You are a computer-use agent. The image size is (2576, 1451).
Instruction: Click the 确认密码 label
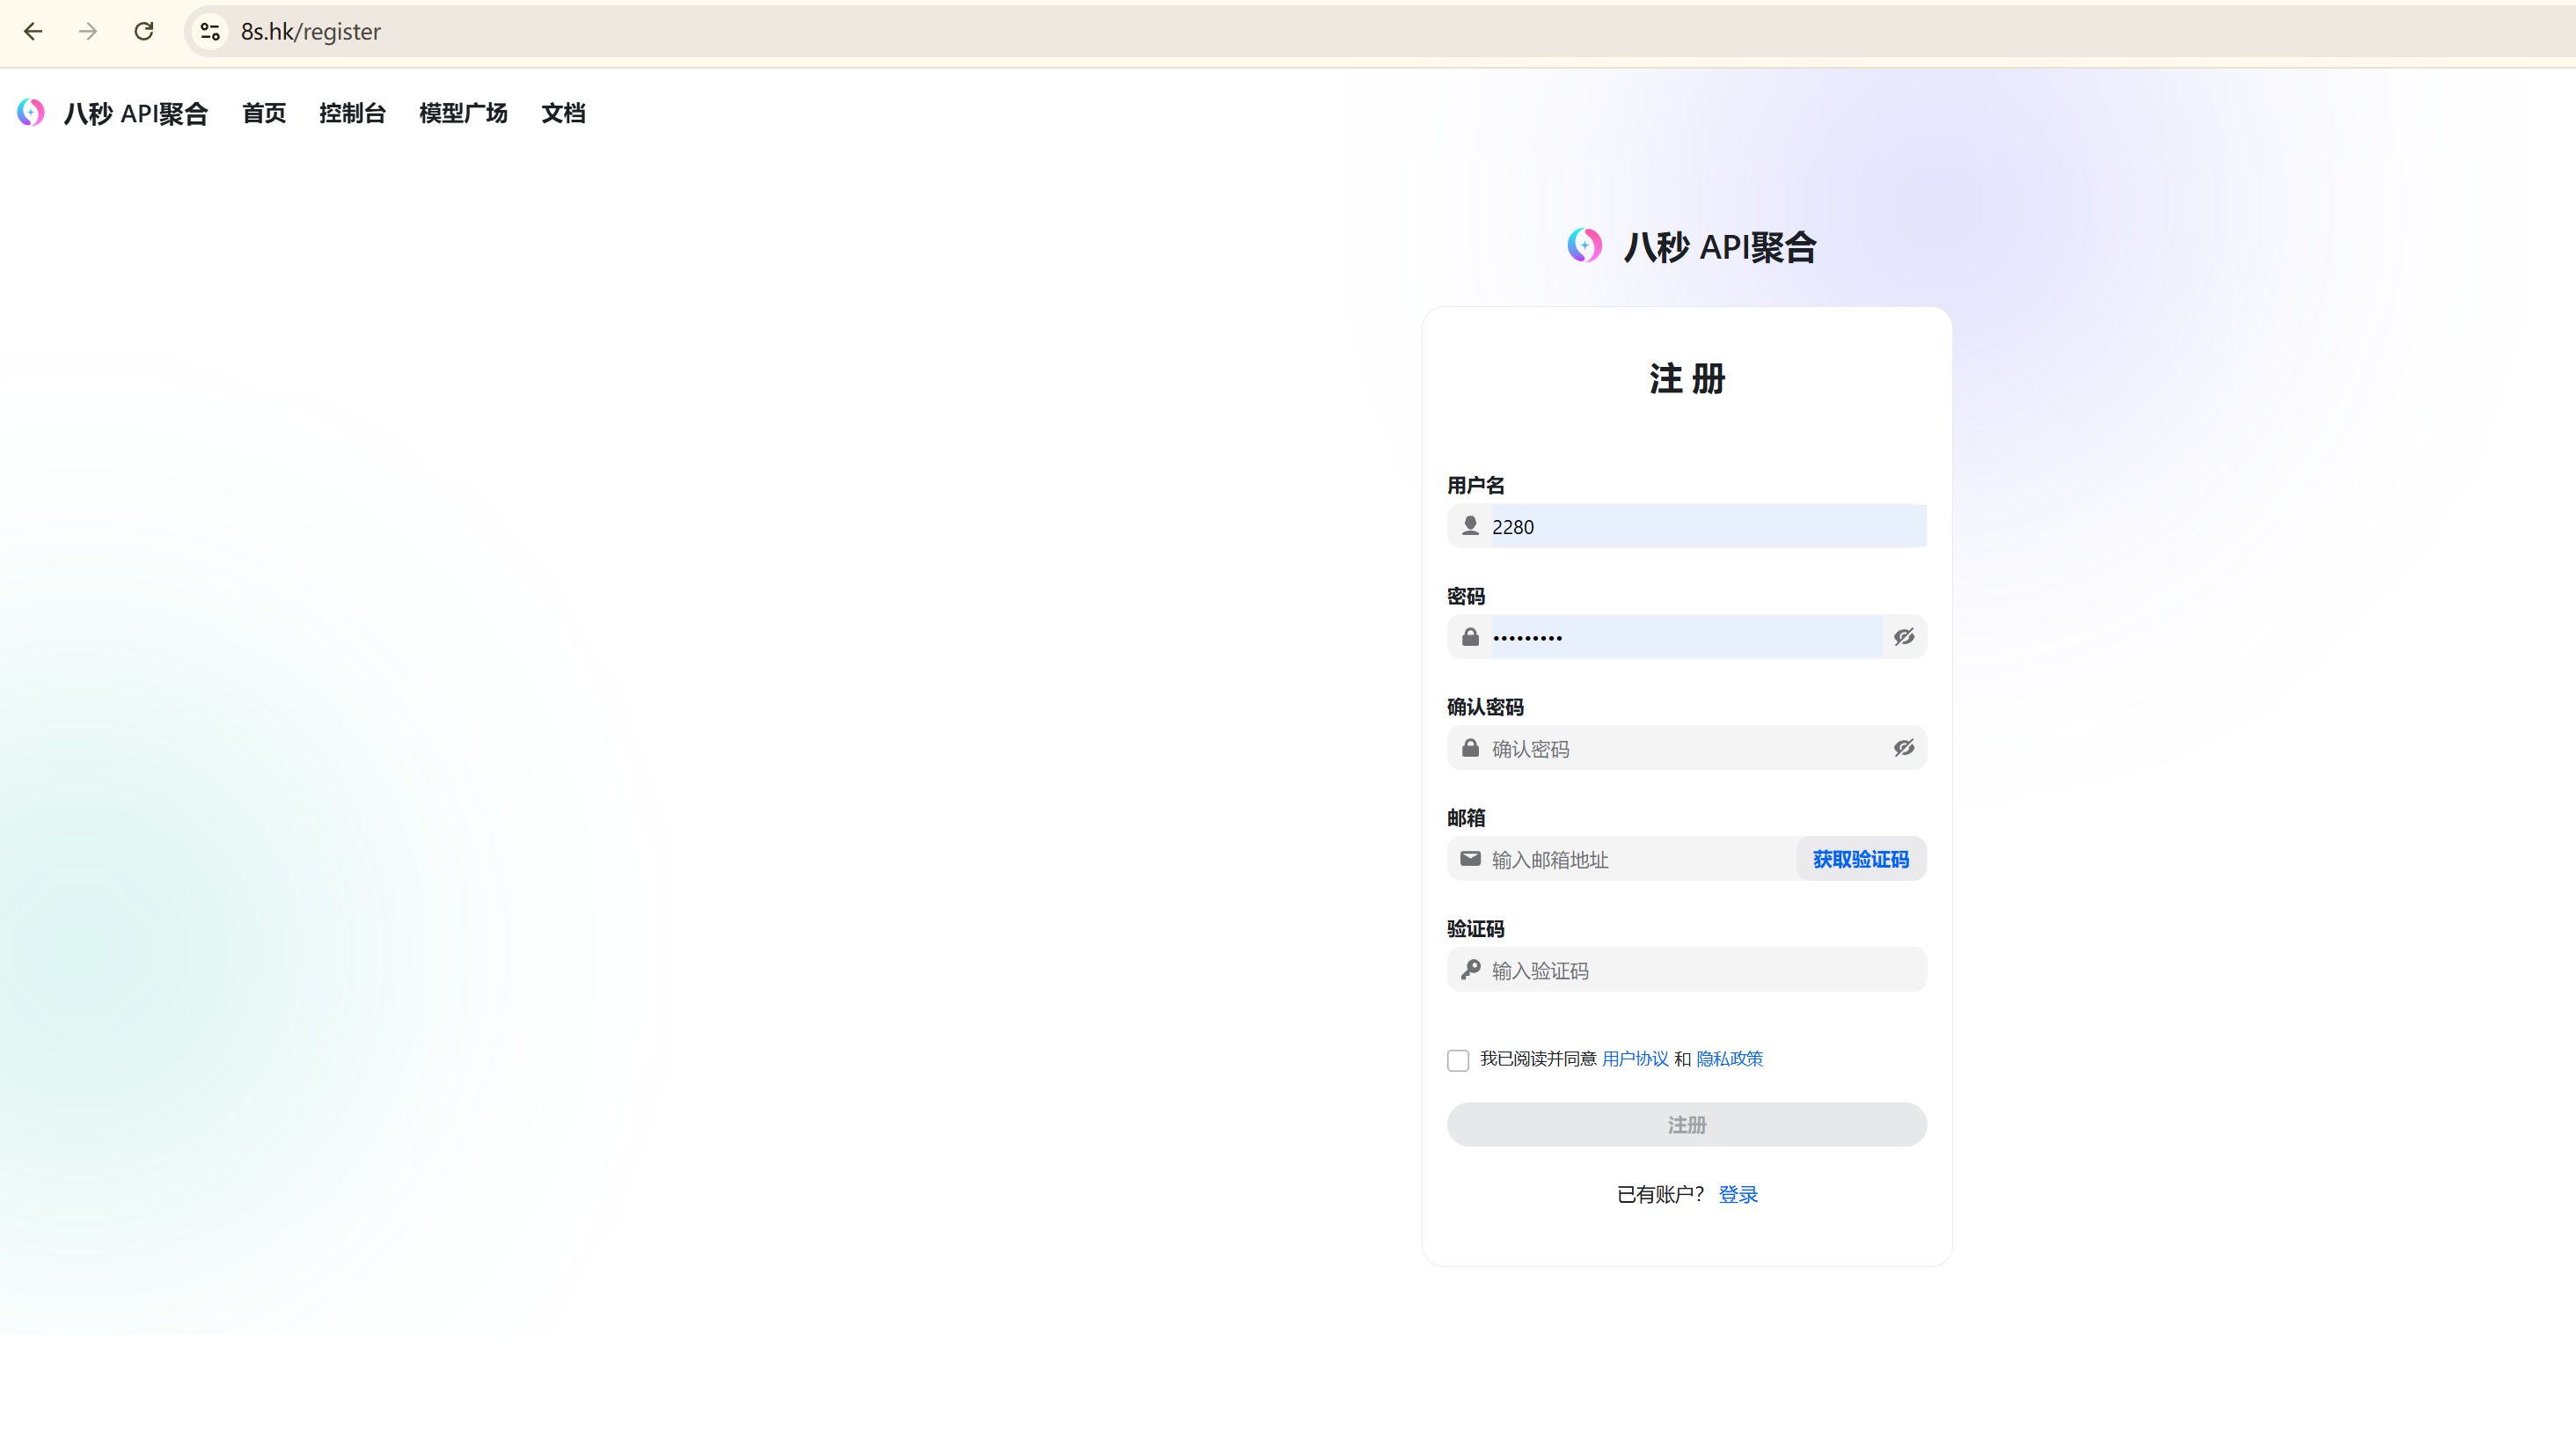click(x=1485, y=708)
